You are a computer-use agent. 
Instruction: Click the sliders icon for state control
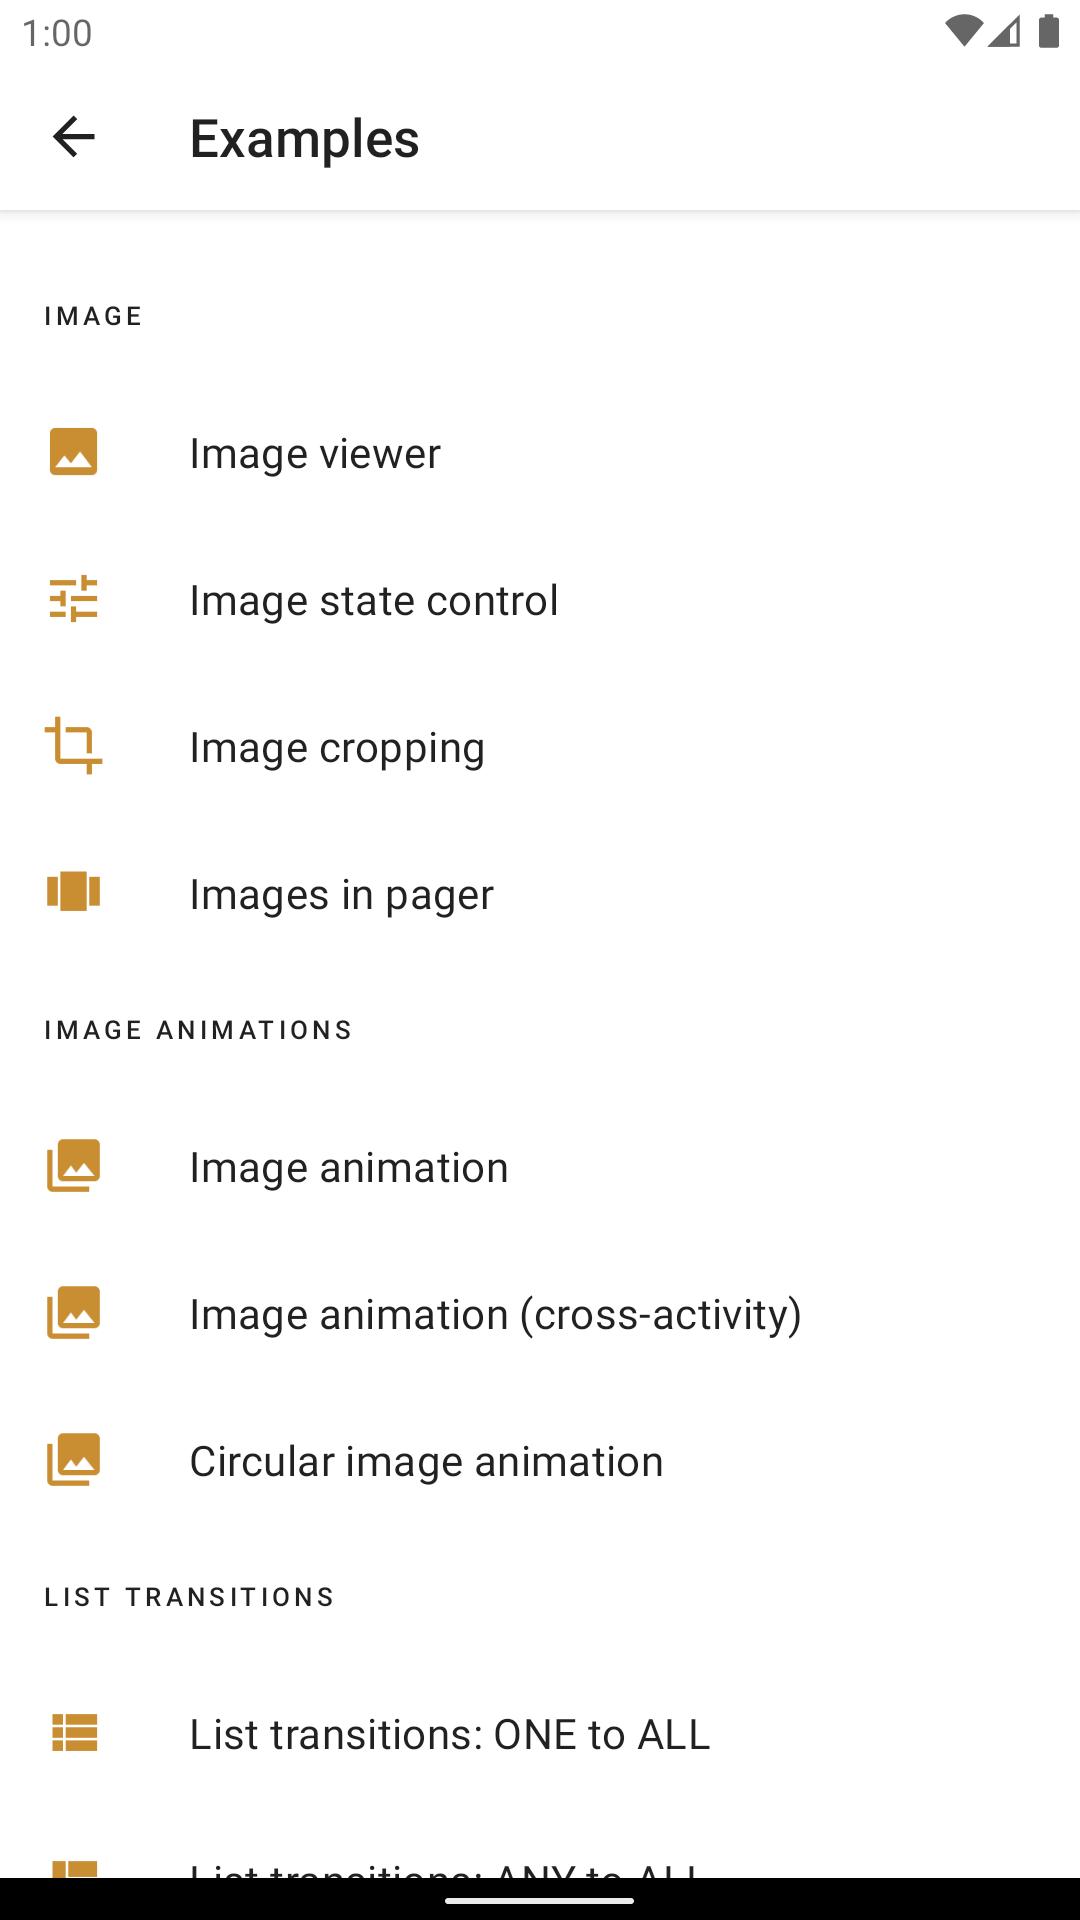click(x=74, y=599)
